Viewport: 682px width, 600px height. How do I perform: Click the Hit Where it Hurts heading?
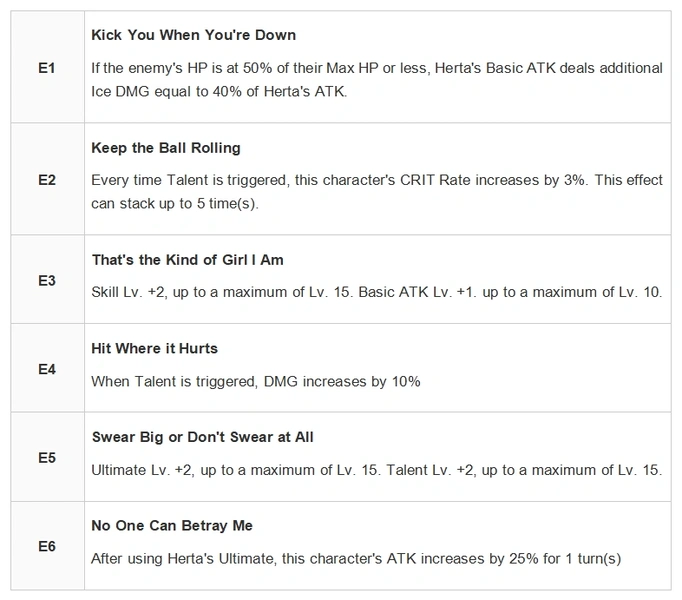pos(154,349)
